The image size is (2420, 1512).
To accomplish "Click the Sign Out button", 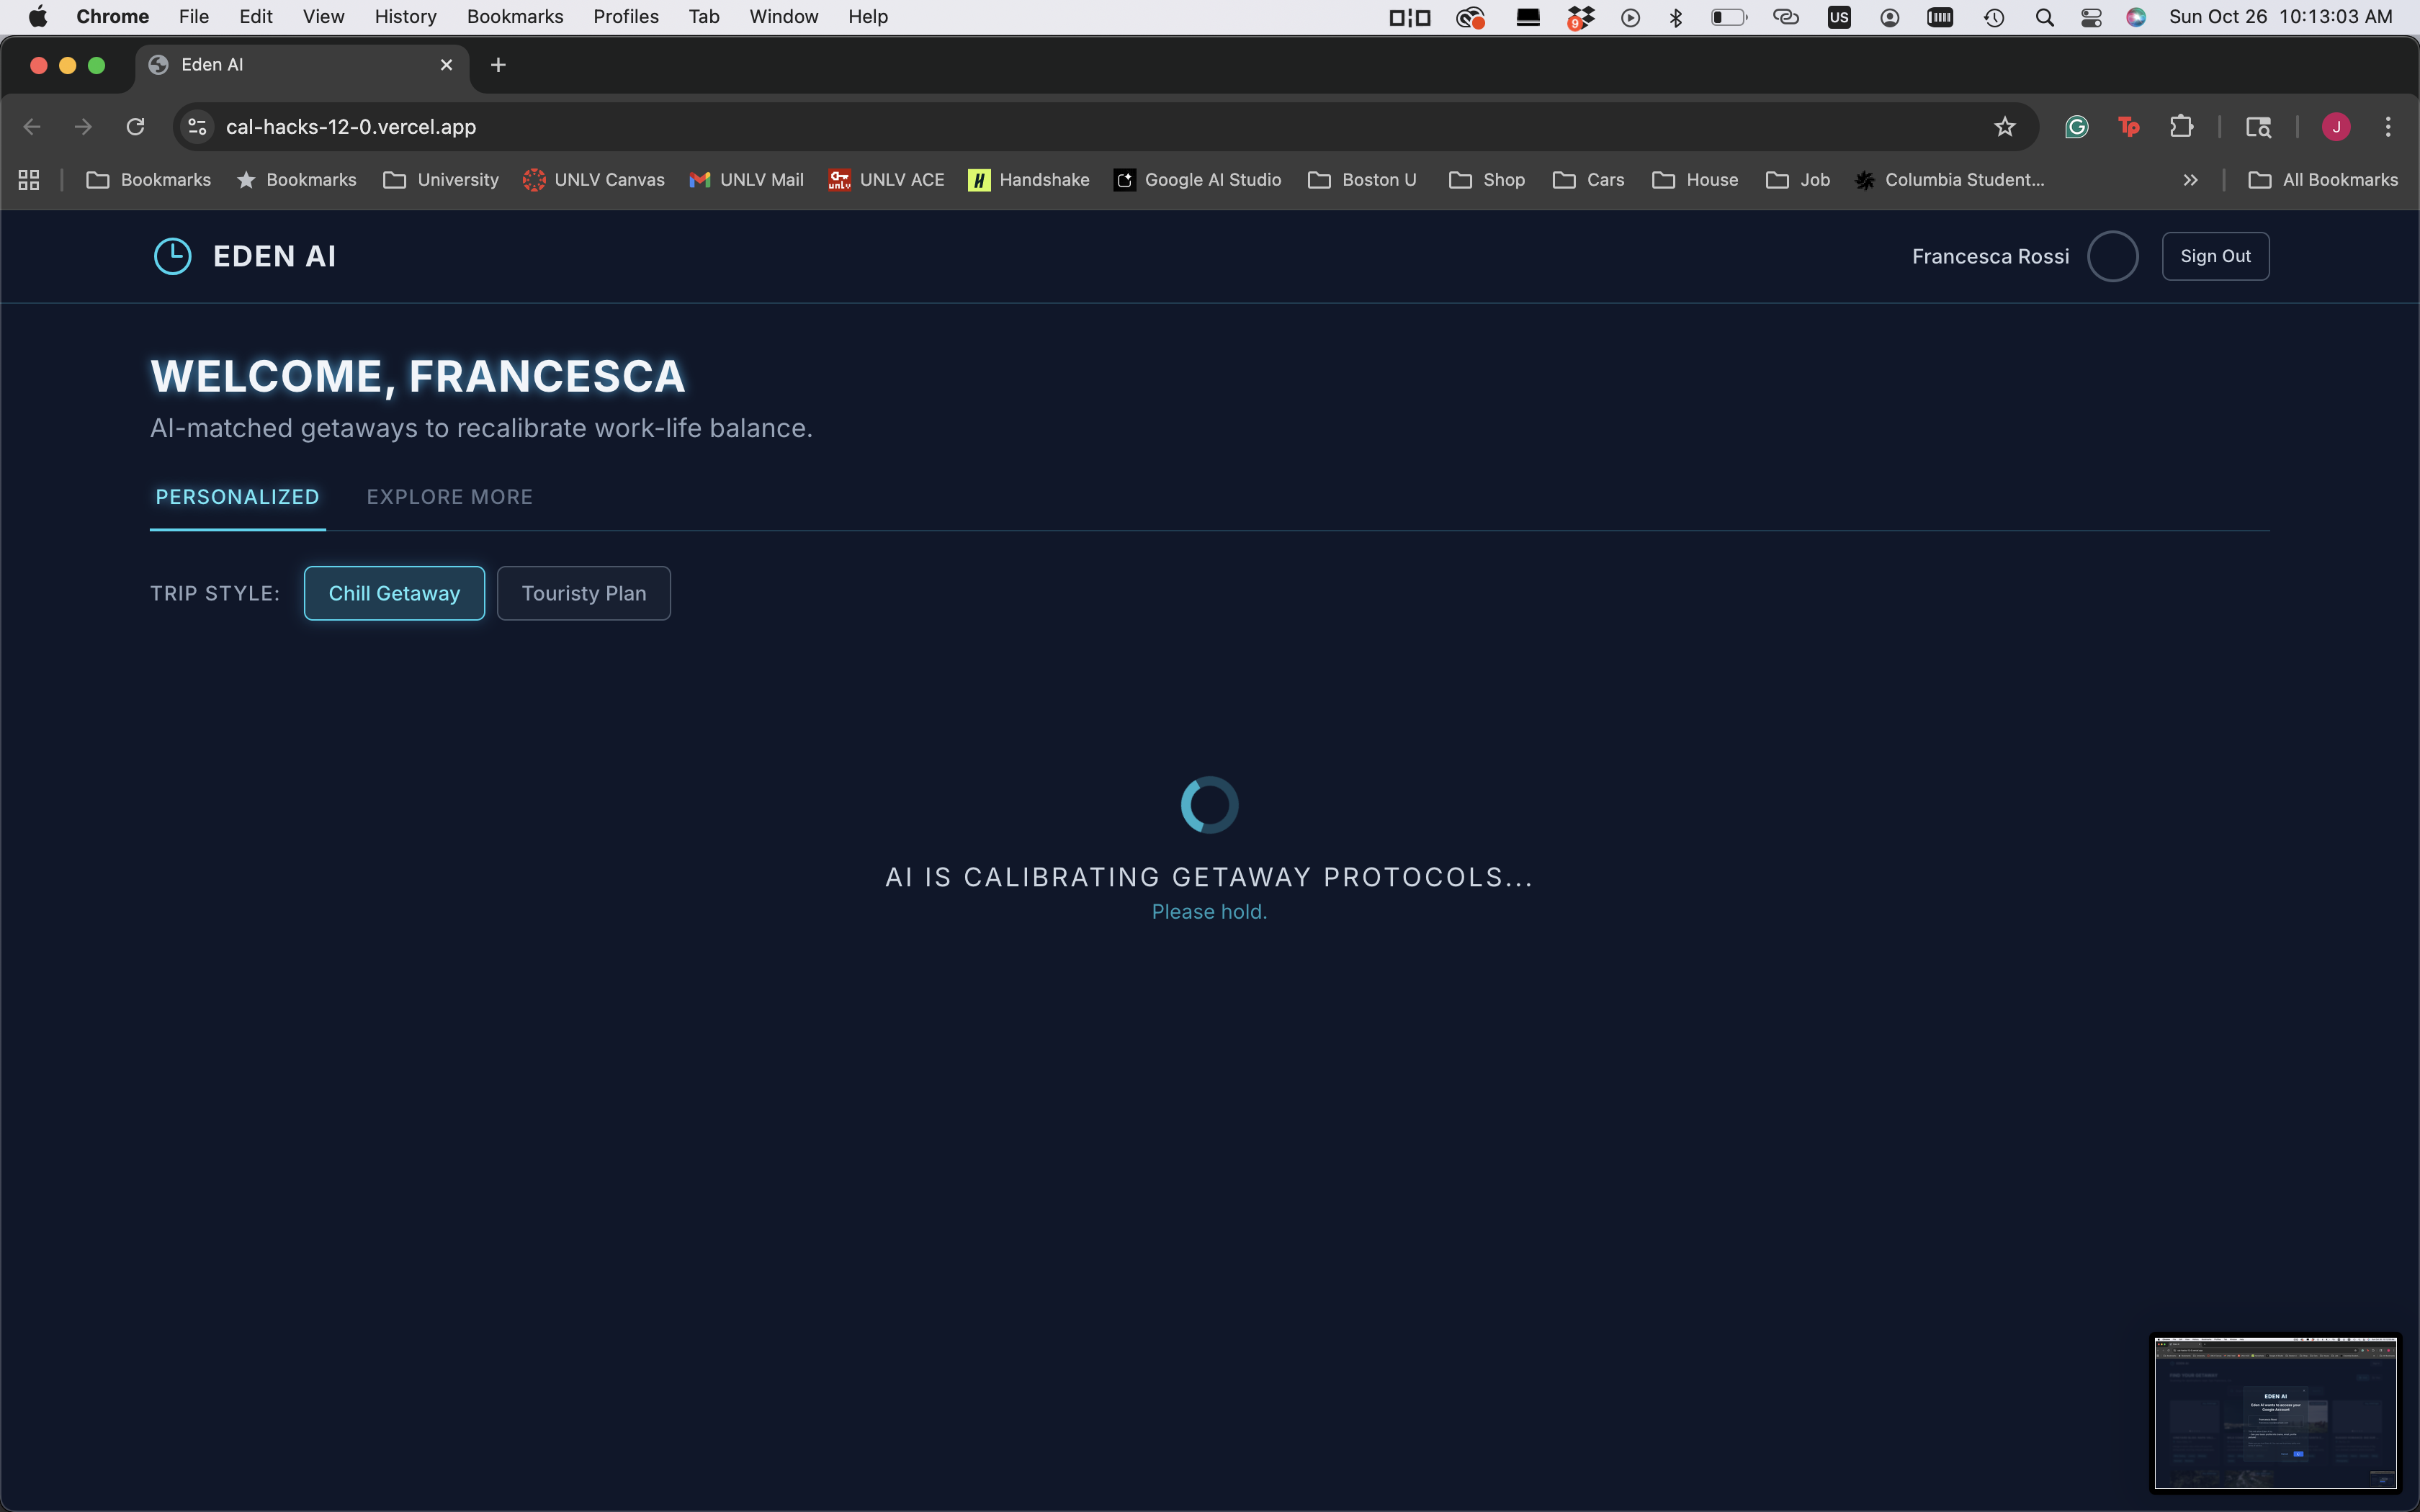I will coord(2215,256).
